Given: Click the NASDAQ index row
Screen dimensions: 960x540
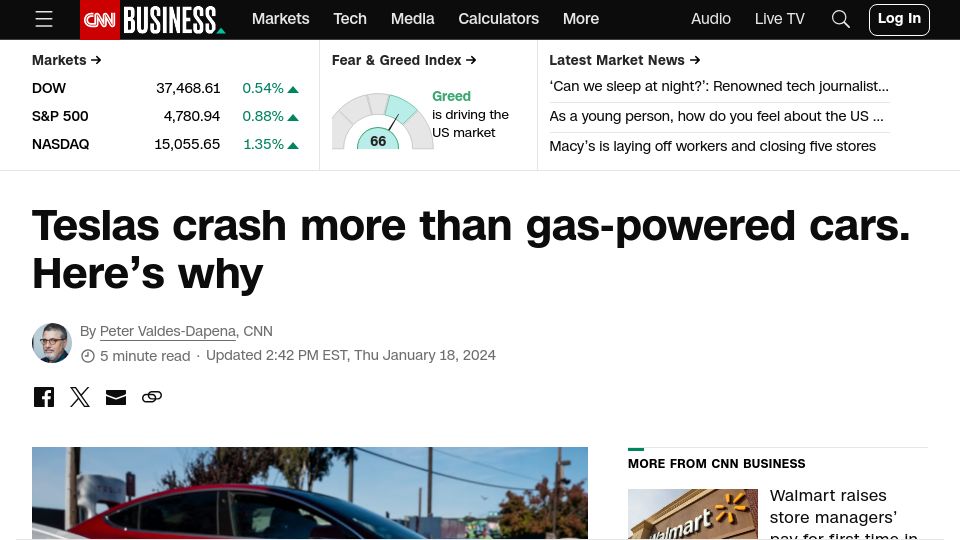Looking at the screenshot, I should click(165, 144).
